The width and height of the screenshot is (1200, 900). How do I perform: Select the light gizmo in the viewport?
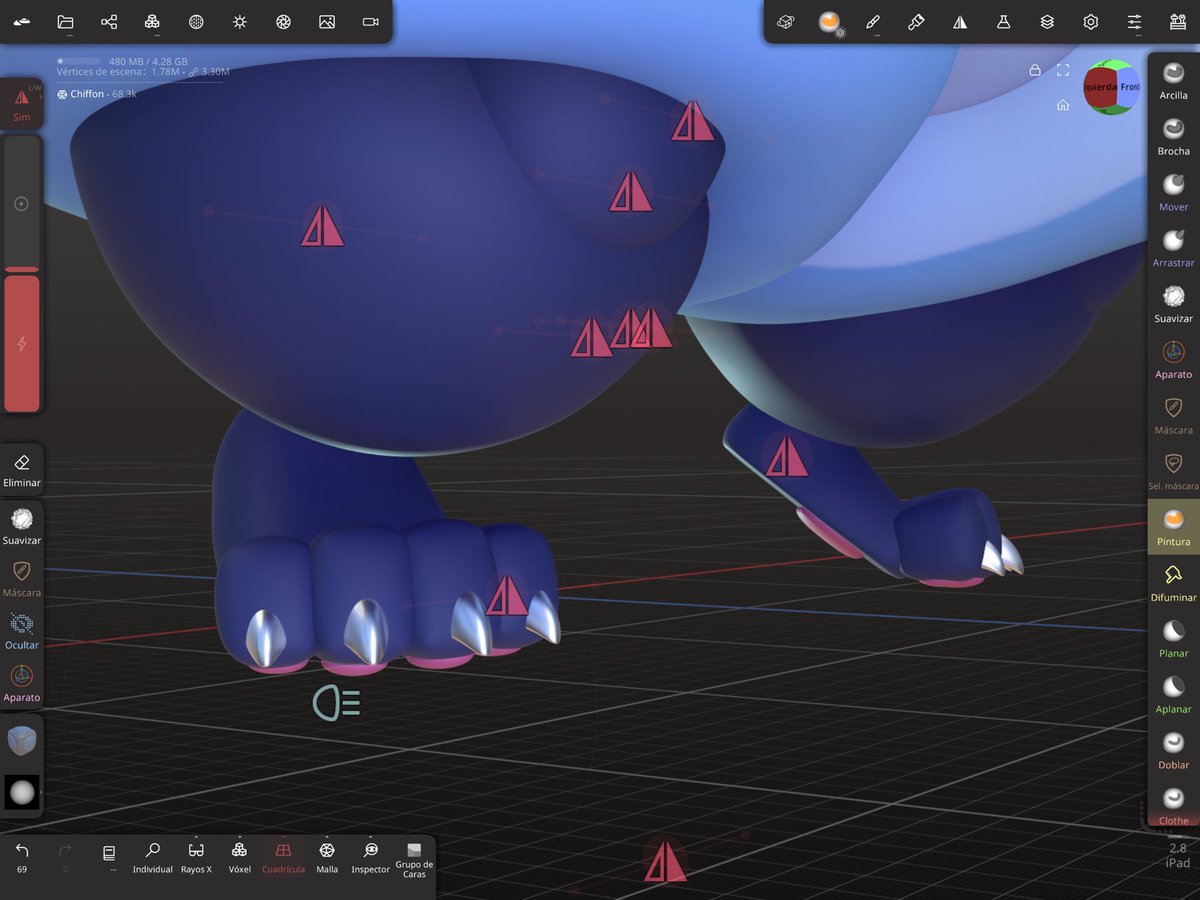click(336, 703)
